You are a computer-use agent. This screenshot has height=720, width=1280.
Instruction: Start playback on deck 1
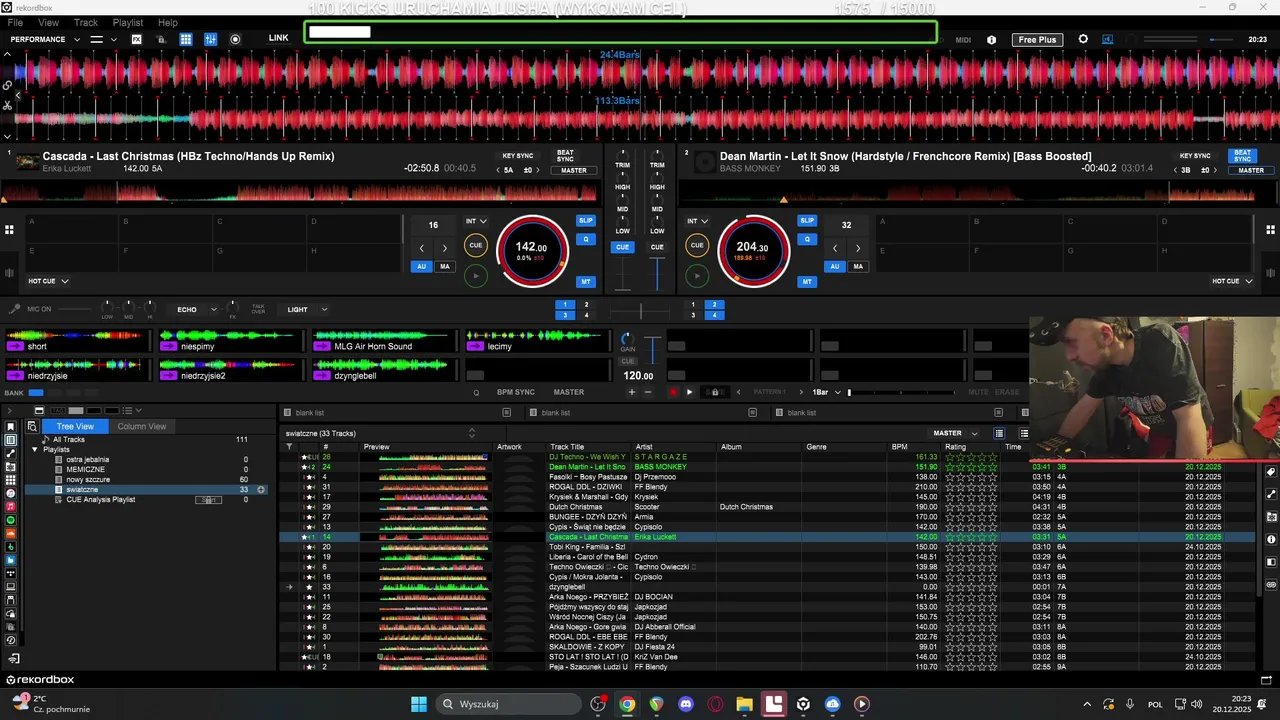(x=476, y=275)
